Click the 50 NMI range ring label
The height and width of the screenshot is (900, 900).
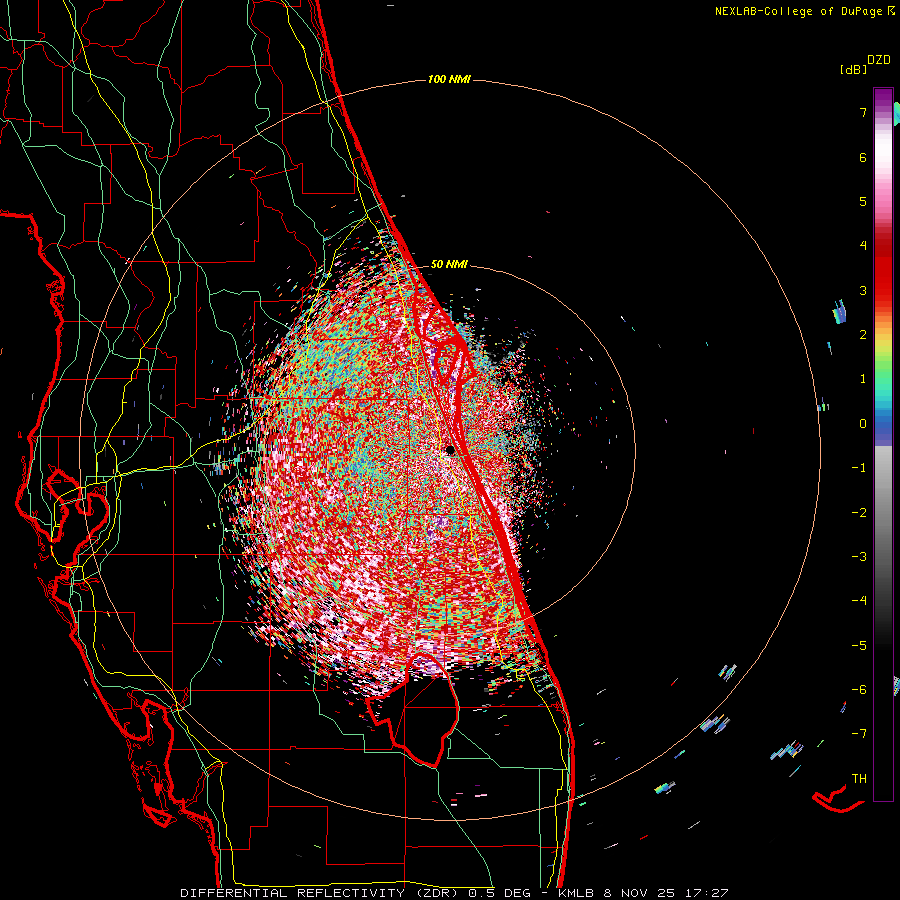coord(449,265)
